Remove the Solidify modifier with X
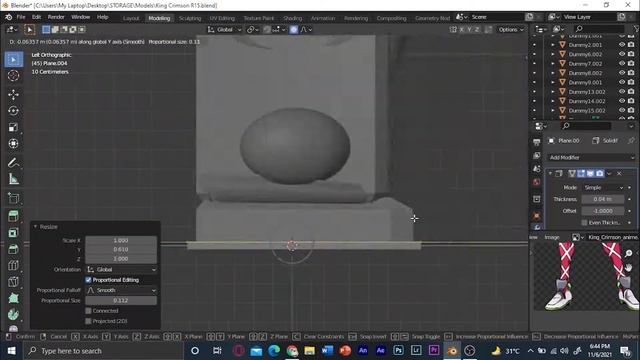The image size is (640, 360). (x=619, y=173)
